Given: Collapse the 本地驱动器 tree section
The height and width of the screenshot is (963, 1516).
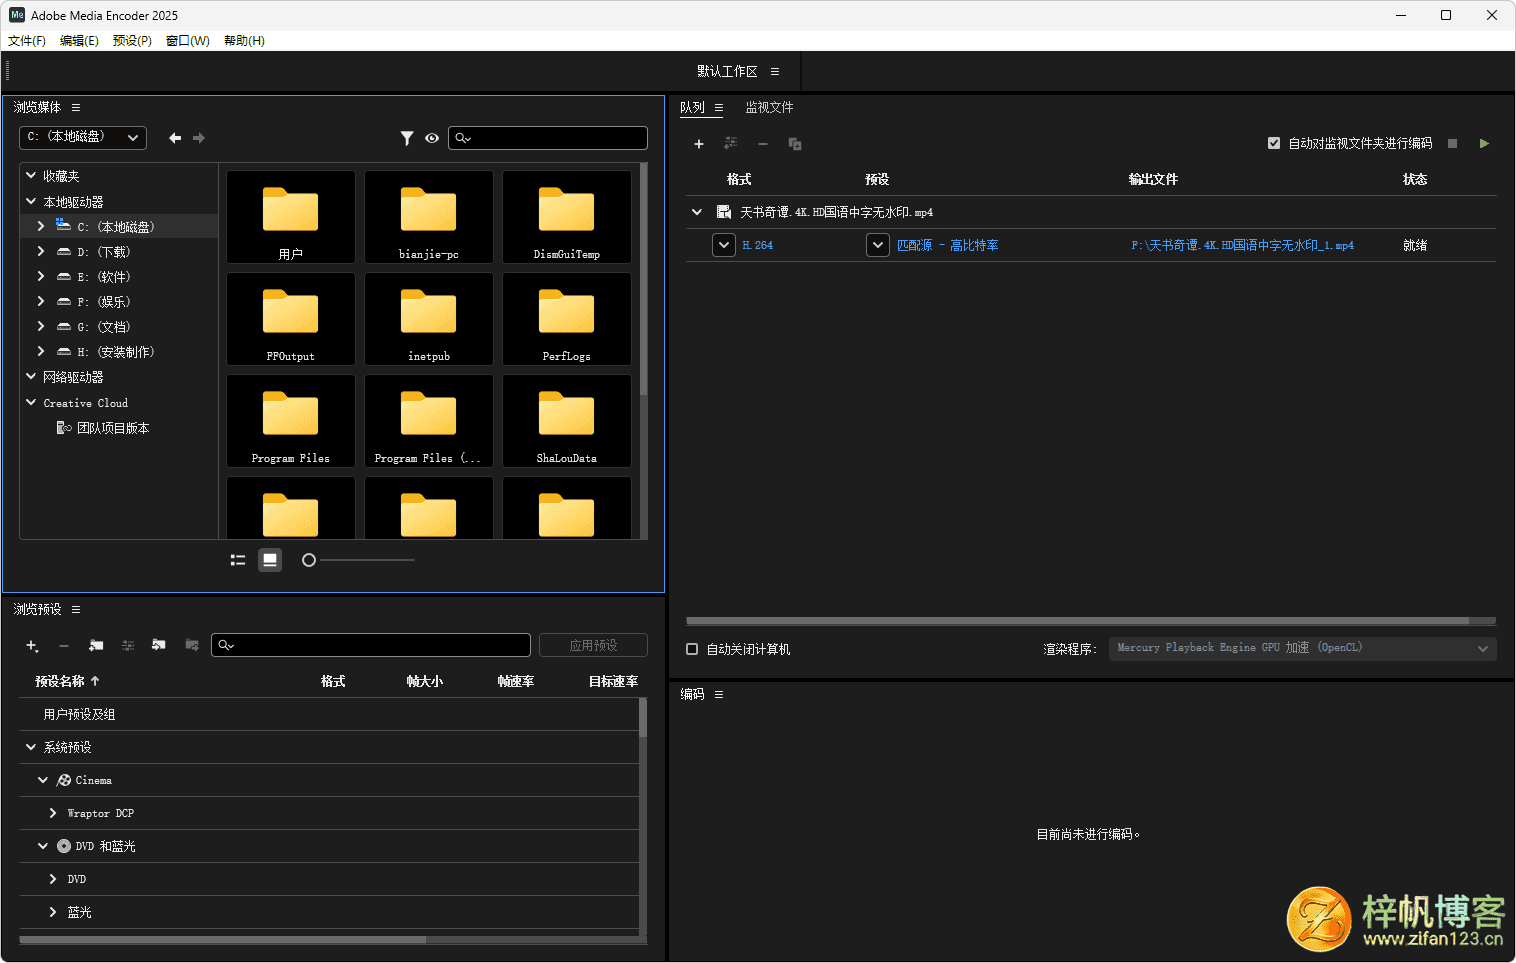Looking at the screenshot, I should click(x=31, y=201).
